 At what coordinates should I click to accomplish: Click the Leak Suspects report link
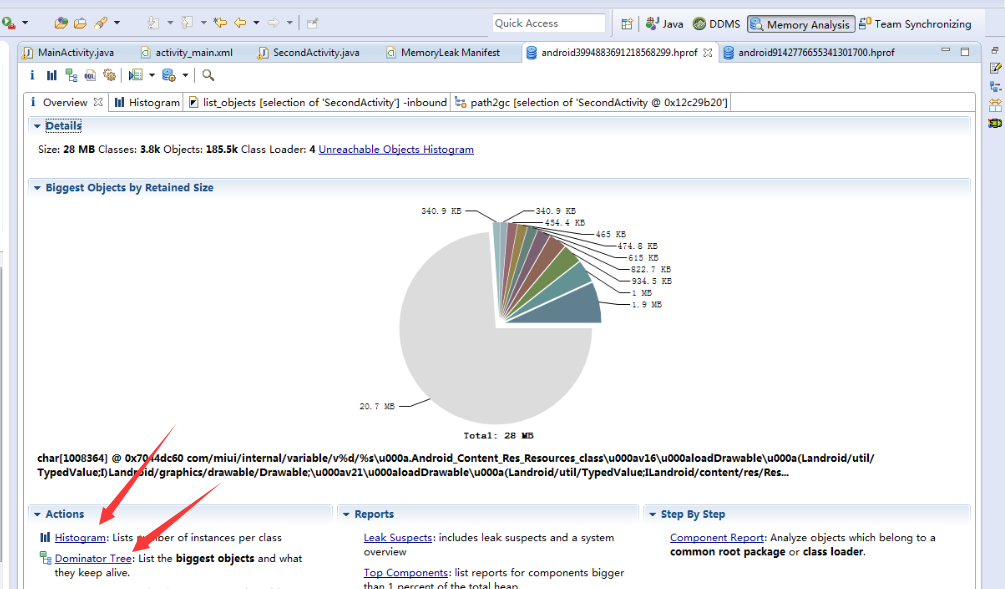(398, 538)
